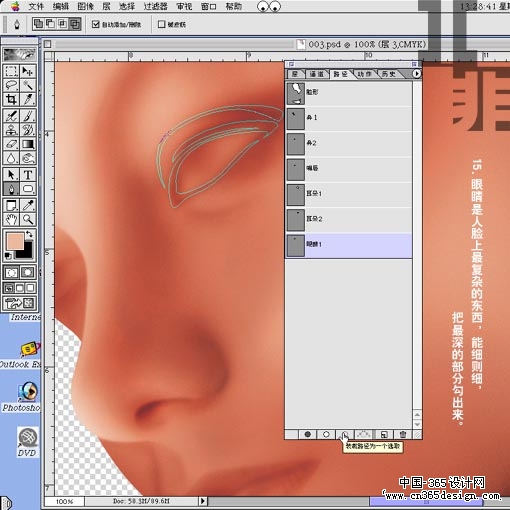The height and width of the screenshot is (510, 510).
Task: Select the Lasso tool
Action: click(x=11, y=85)
